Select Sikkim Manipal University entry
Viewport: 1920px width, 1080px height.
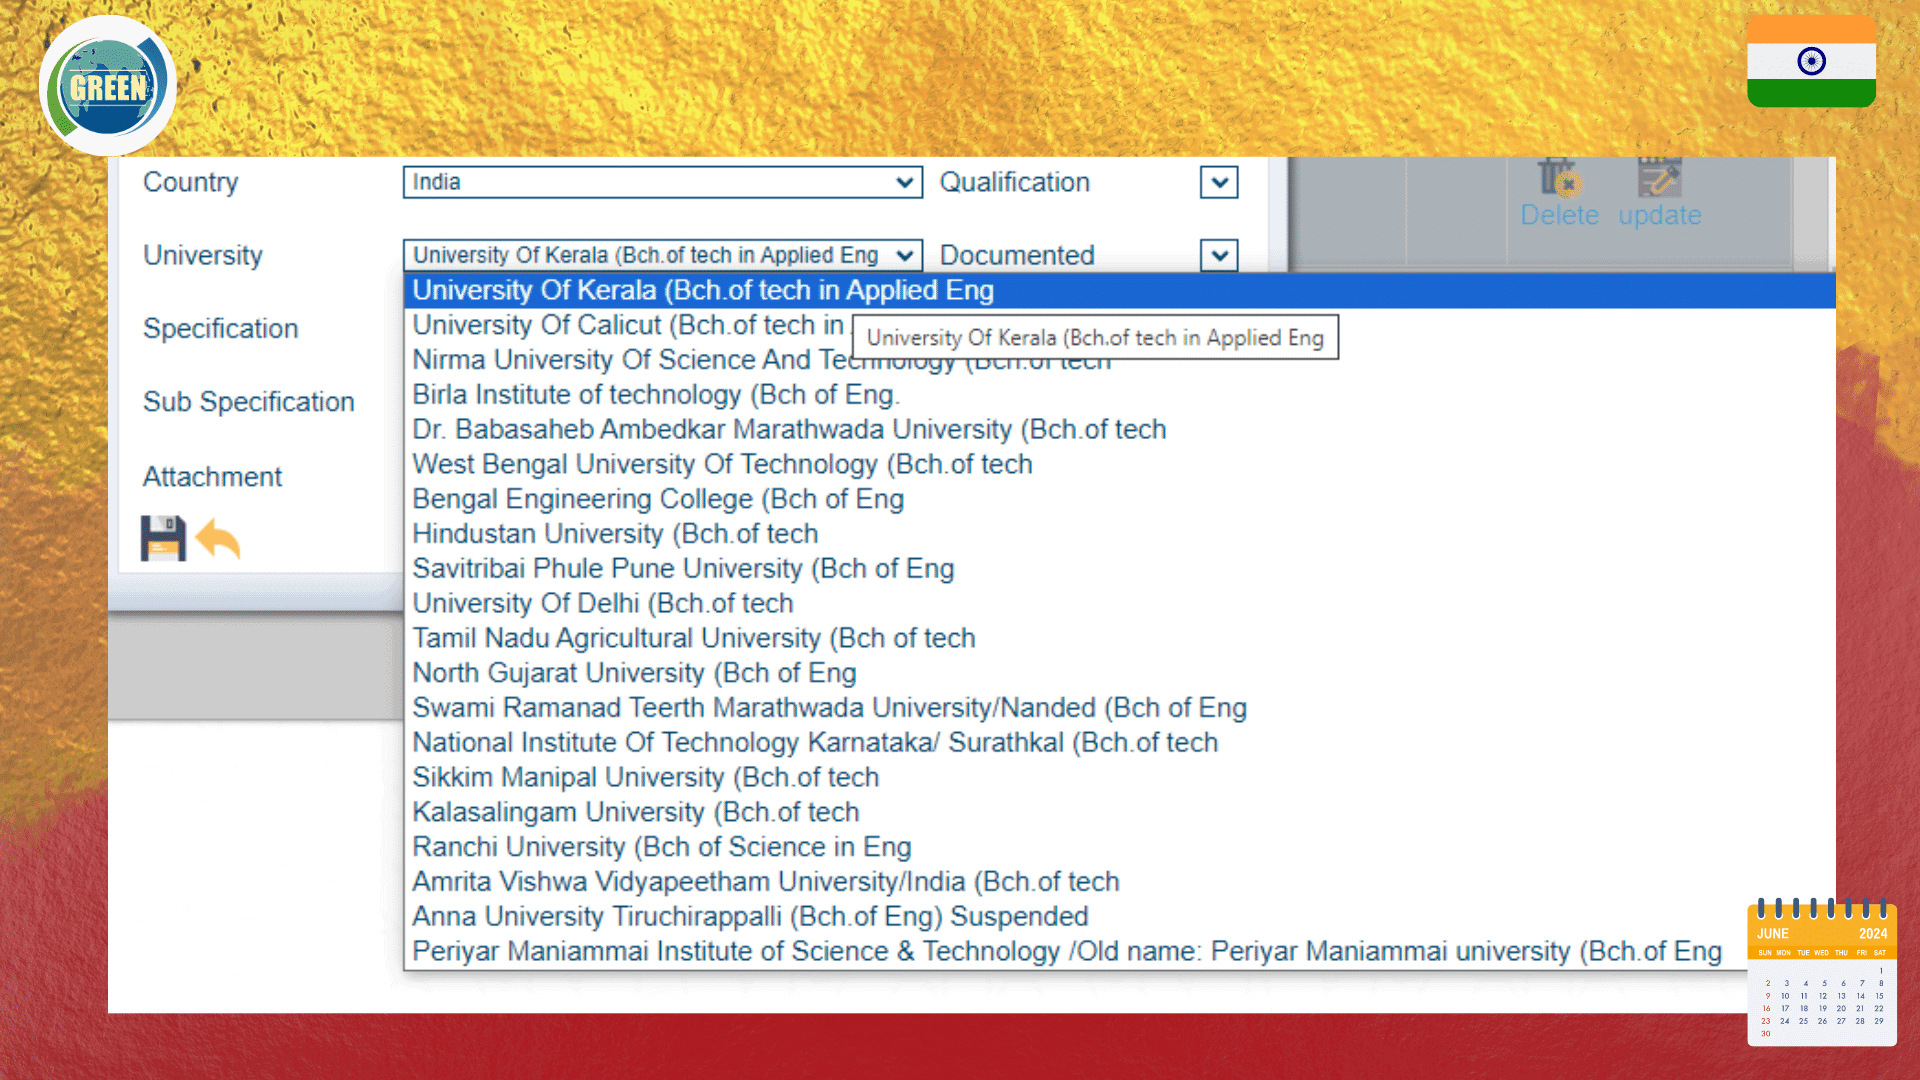tap(645, 778)
